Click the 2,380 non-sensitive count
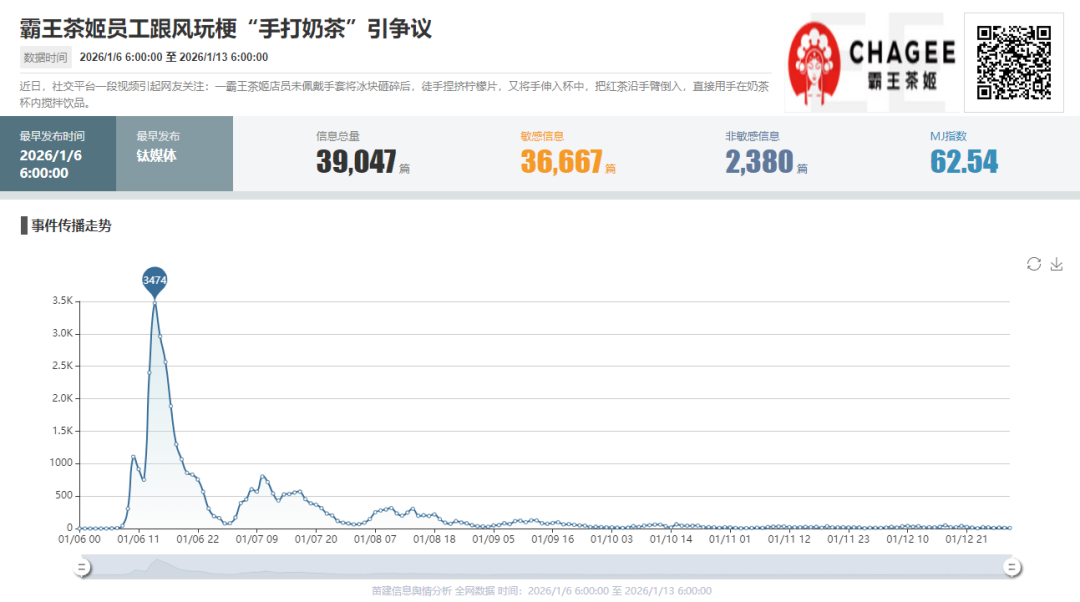The width and height of the screenshot is (1080, 602). point(759,162)
